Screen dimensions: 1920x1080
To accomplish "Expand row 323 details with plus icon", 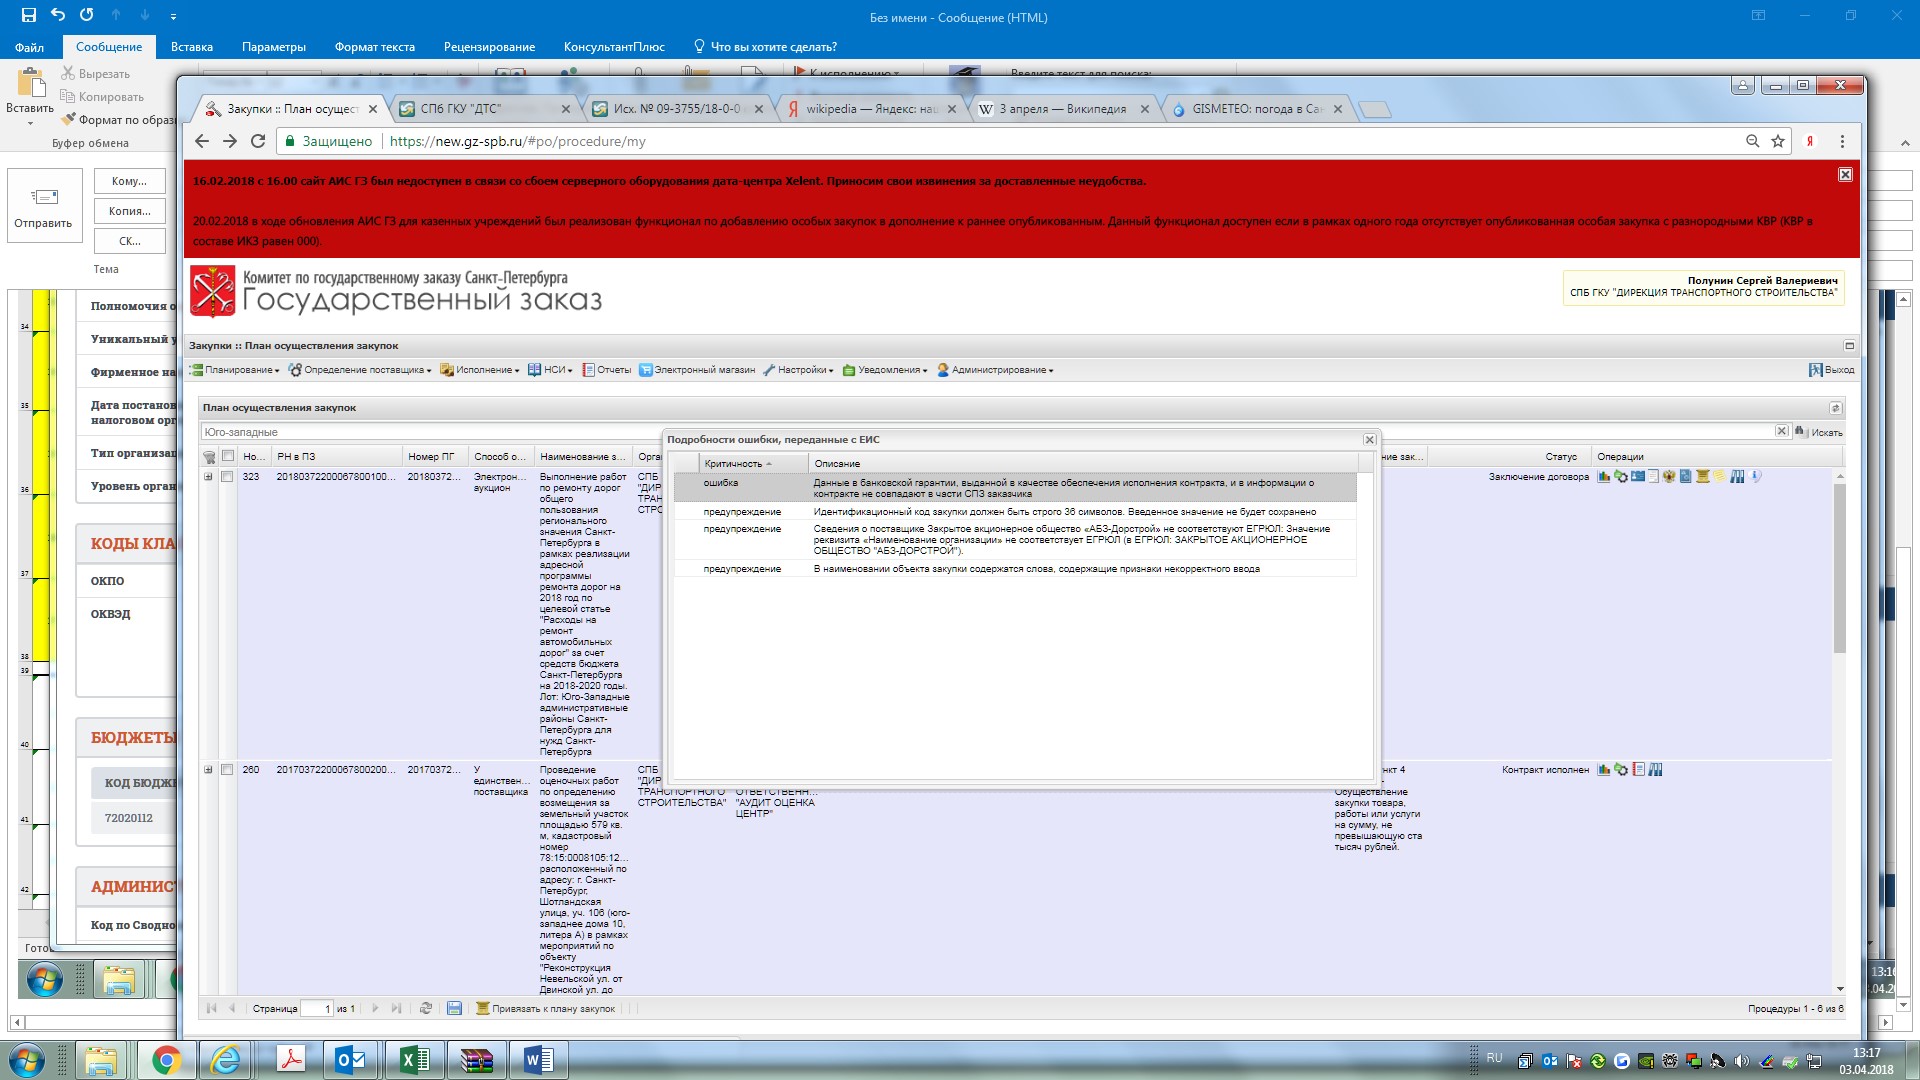I will 208,477.
